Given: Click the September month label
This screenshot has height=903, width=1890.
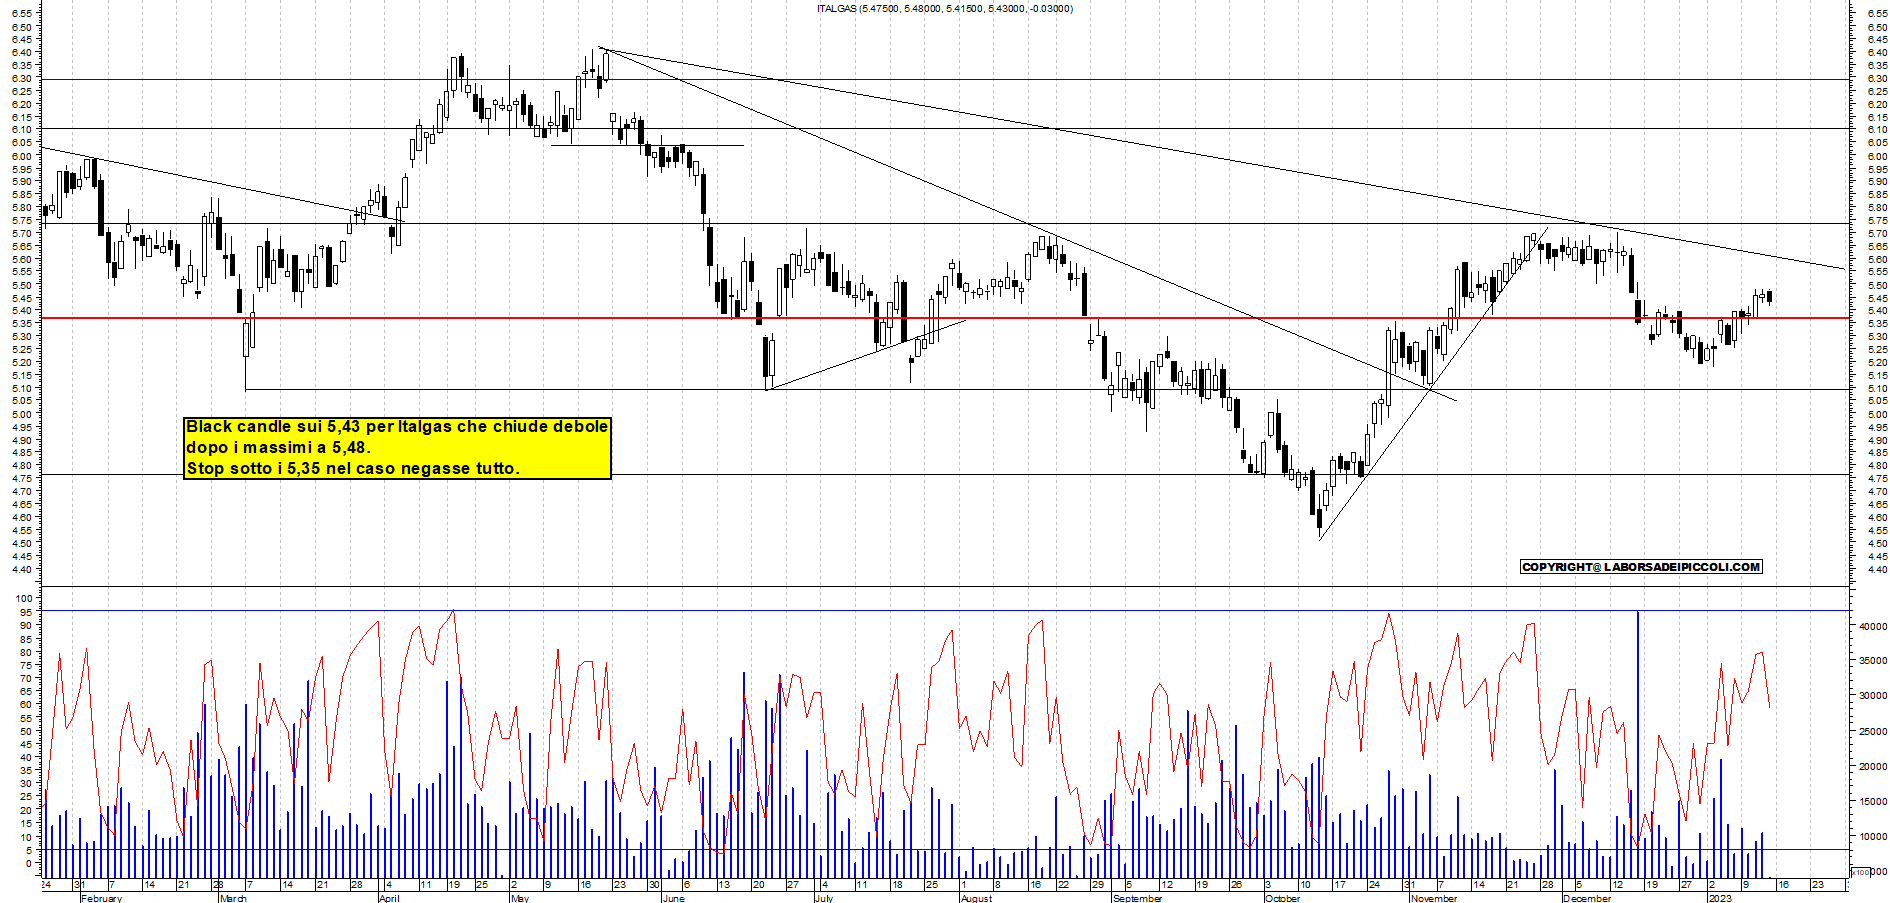Looking at the screenshot, I should [x=1138, y=898].
